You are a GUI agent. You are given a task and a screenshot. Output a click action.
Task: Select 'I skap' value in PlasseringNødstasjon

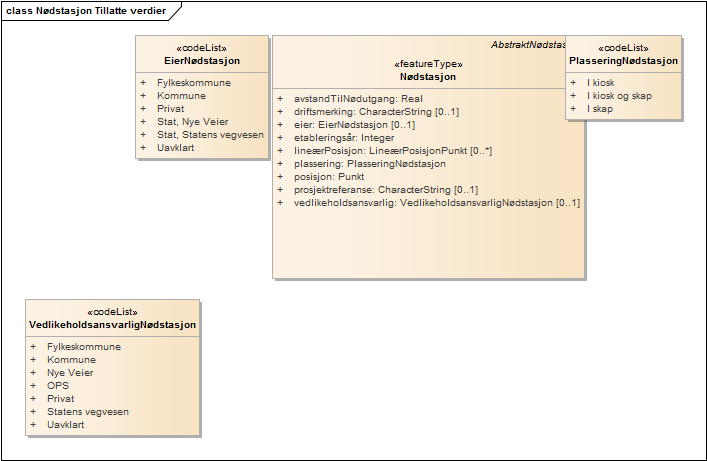click(x=600, y=109)
